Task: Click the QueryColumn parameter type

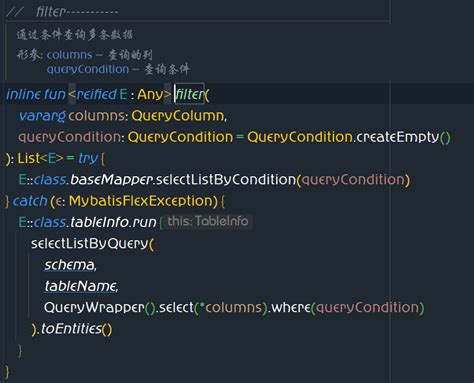Action: pos(178,116)
